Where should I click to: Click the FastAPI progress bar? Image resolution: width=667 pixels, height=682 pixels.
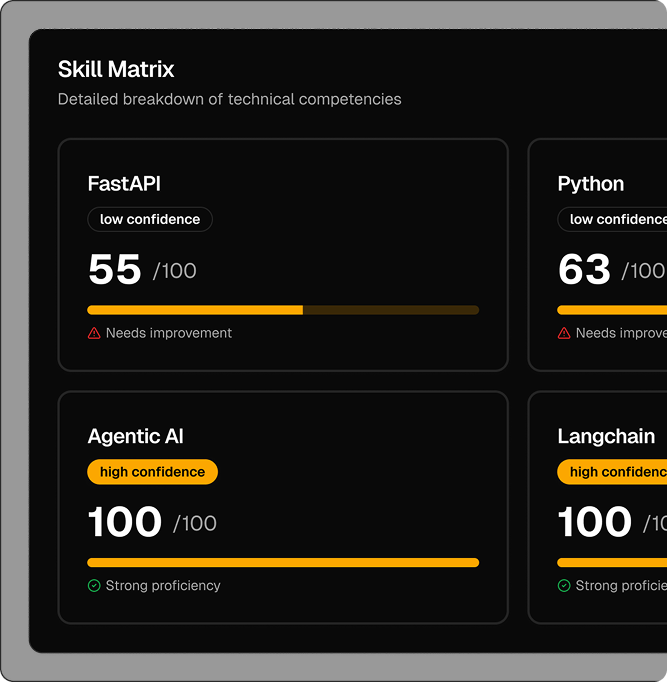283,310
